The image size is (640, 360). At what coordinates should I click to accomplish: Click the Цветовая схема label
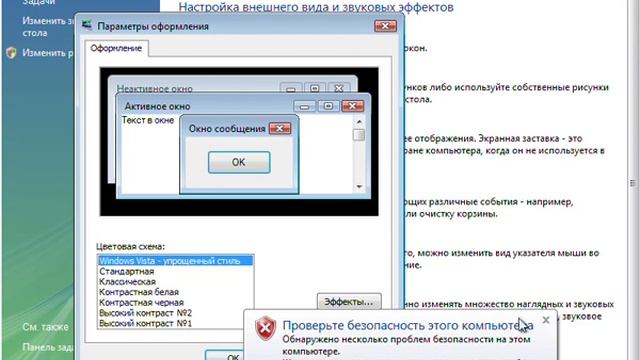click(x=131, y=247)
